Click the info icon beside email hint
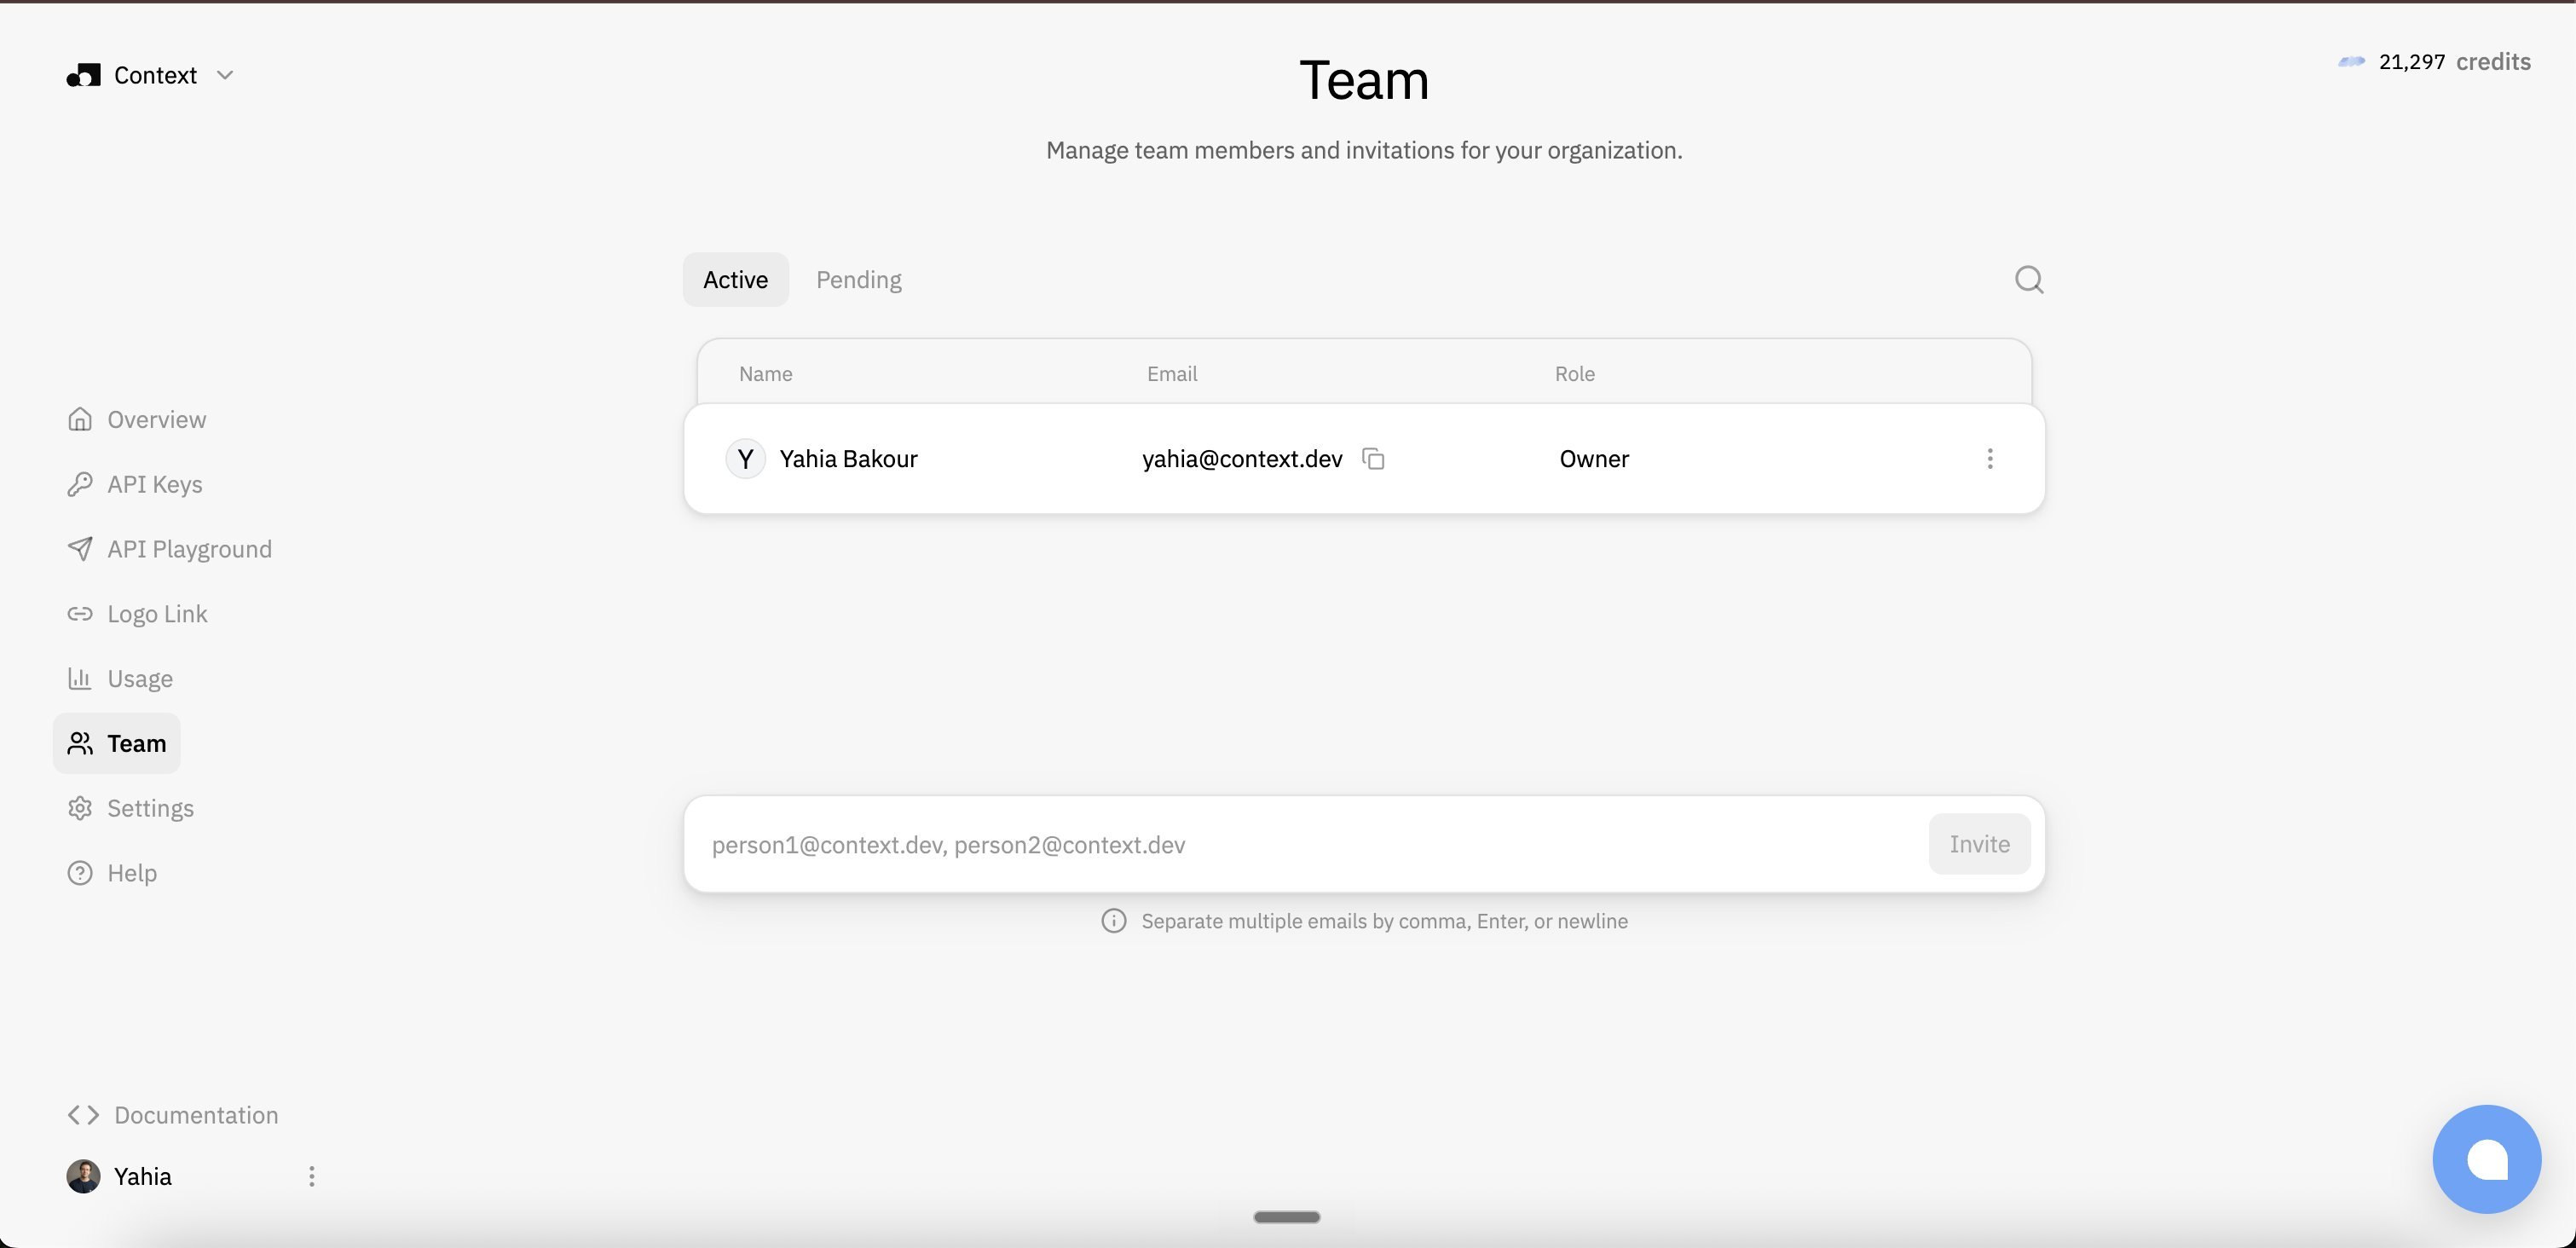 [1114, 921]
